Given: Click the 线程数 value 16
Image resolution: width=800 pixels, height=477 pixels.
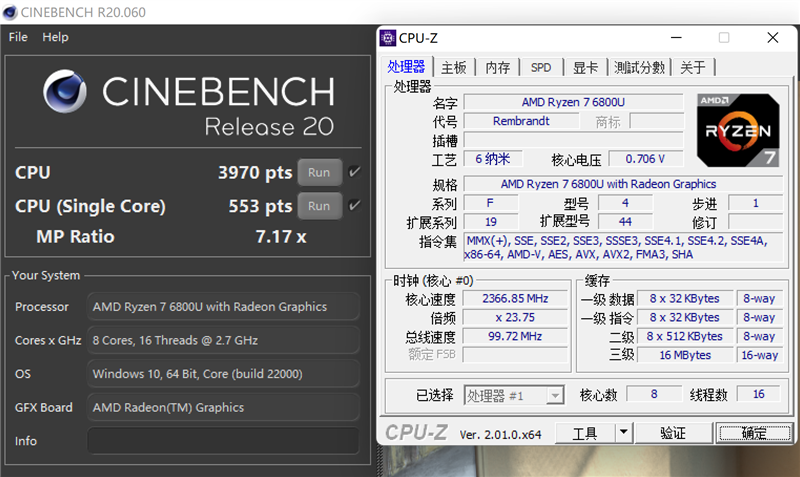Looking at the screenshot, I should (759, 394).
